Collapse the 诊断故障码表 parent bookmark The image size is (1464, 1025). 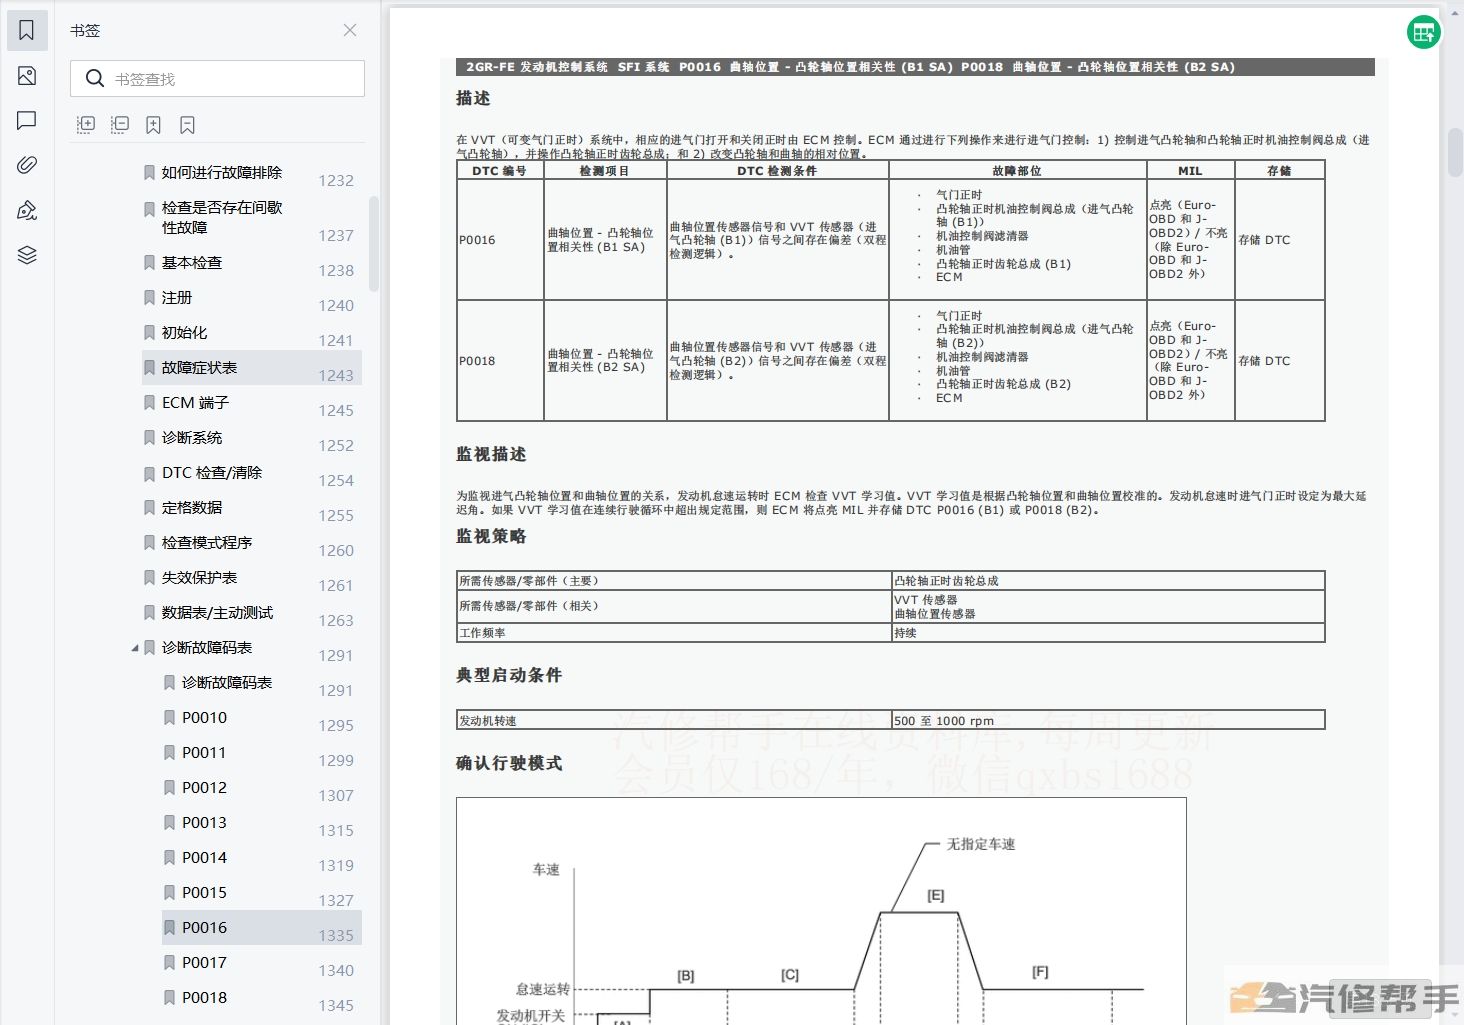[135, 648]
